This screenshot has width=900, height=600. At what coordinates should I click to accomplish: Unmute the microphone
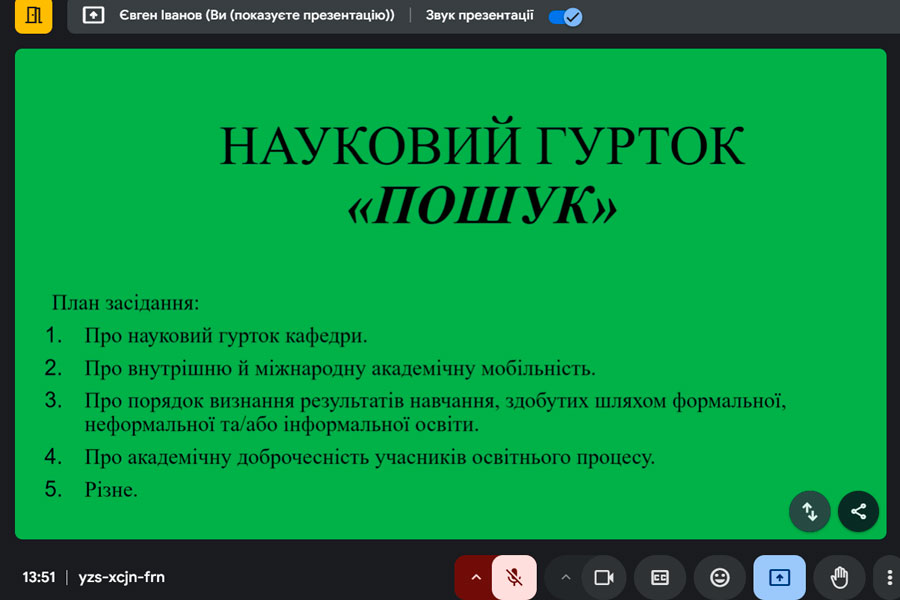pyautogui.click(x=514, y=577)
